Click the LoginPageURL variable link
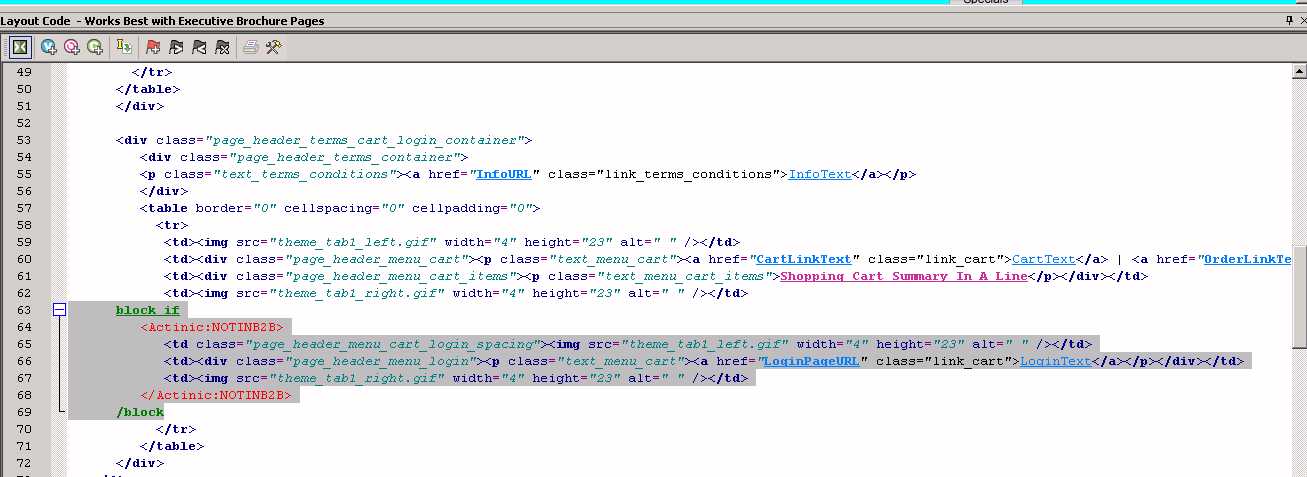 coord(812,361)
